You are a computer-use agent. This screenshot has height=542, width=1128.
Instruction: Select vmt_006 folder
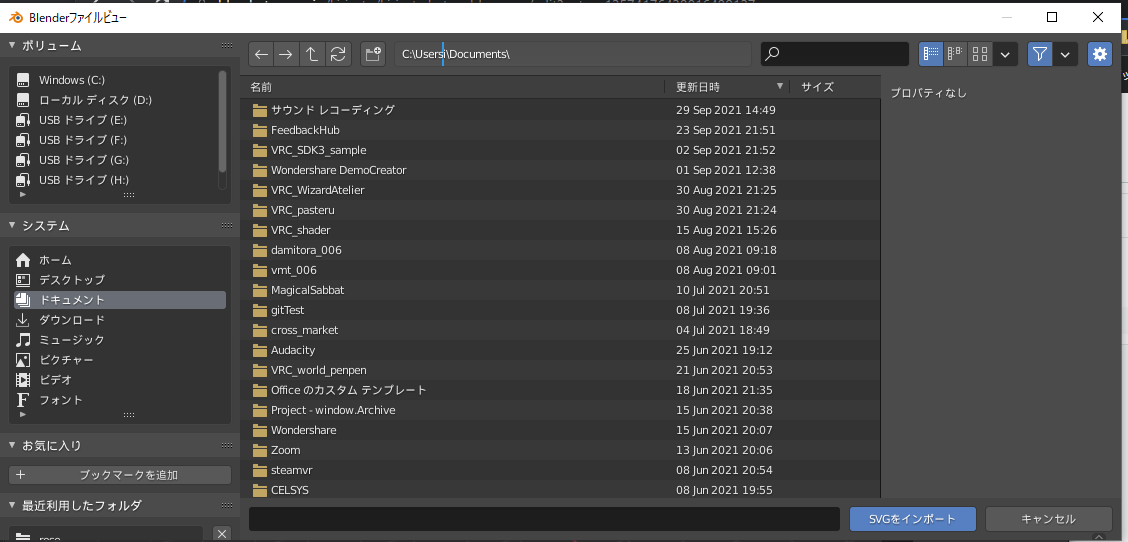point(560,270)
